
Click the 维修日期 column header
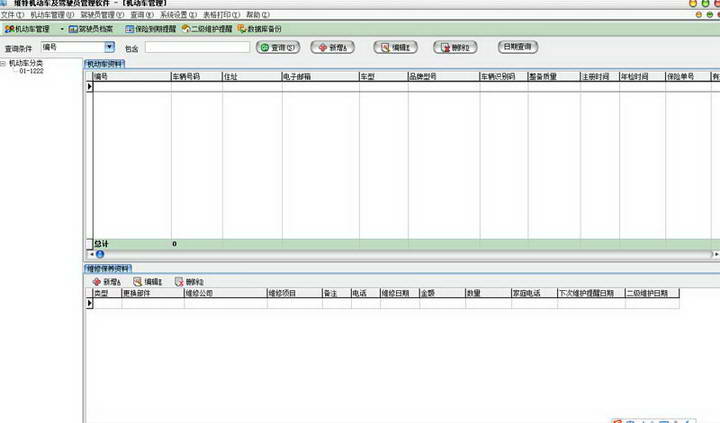click(399, 293)
